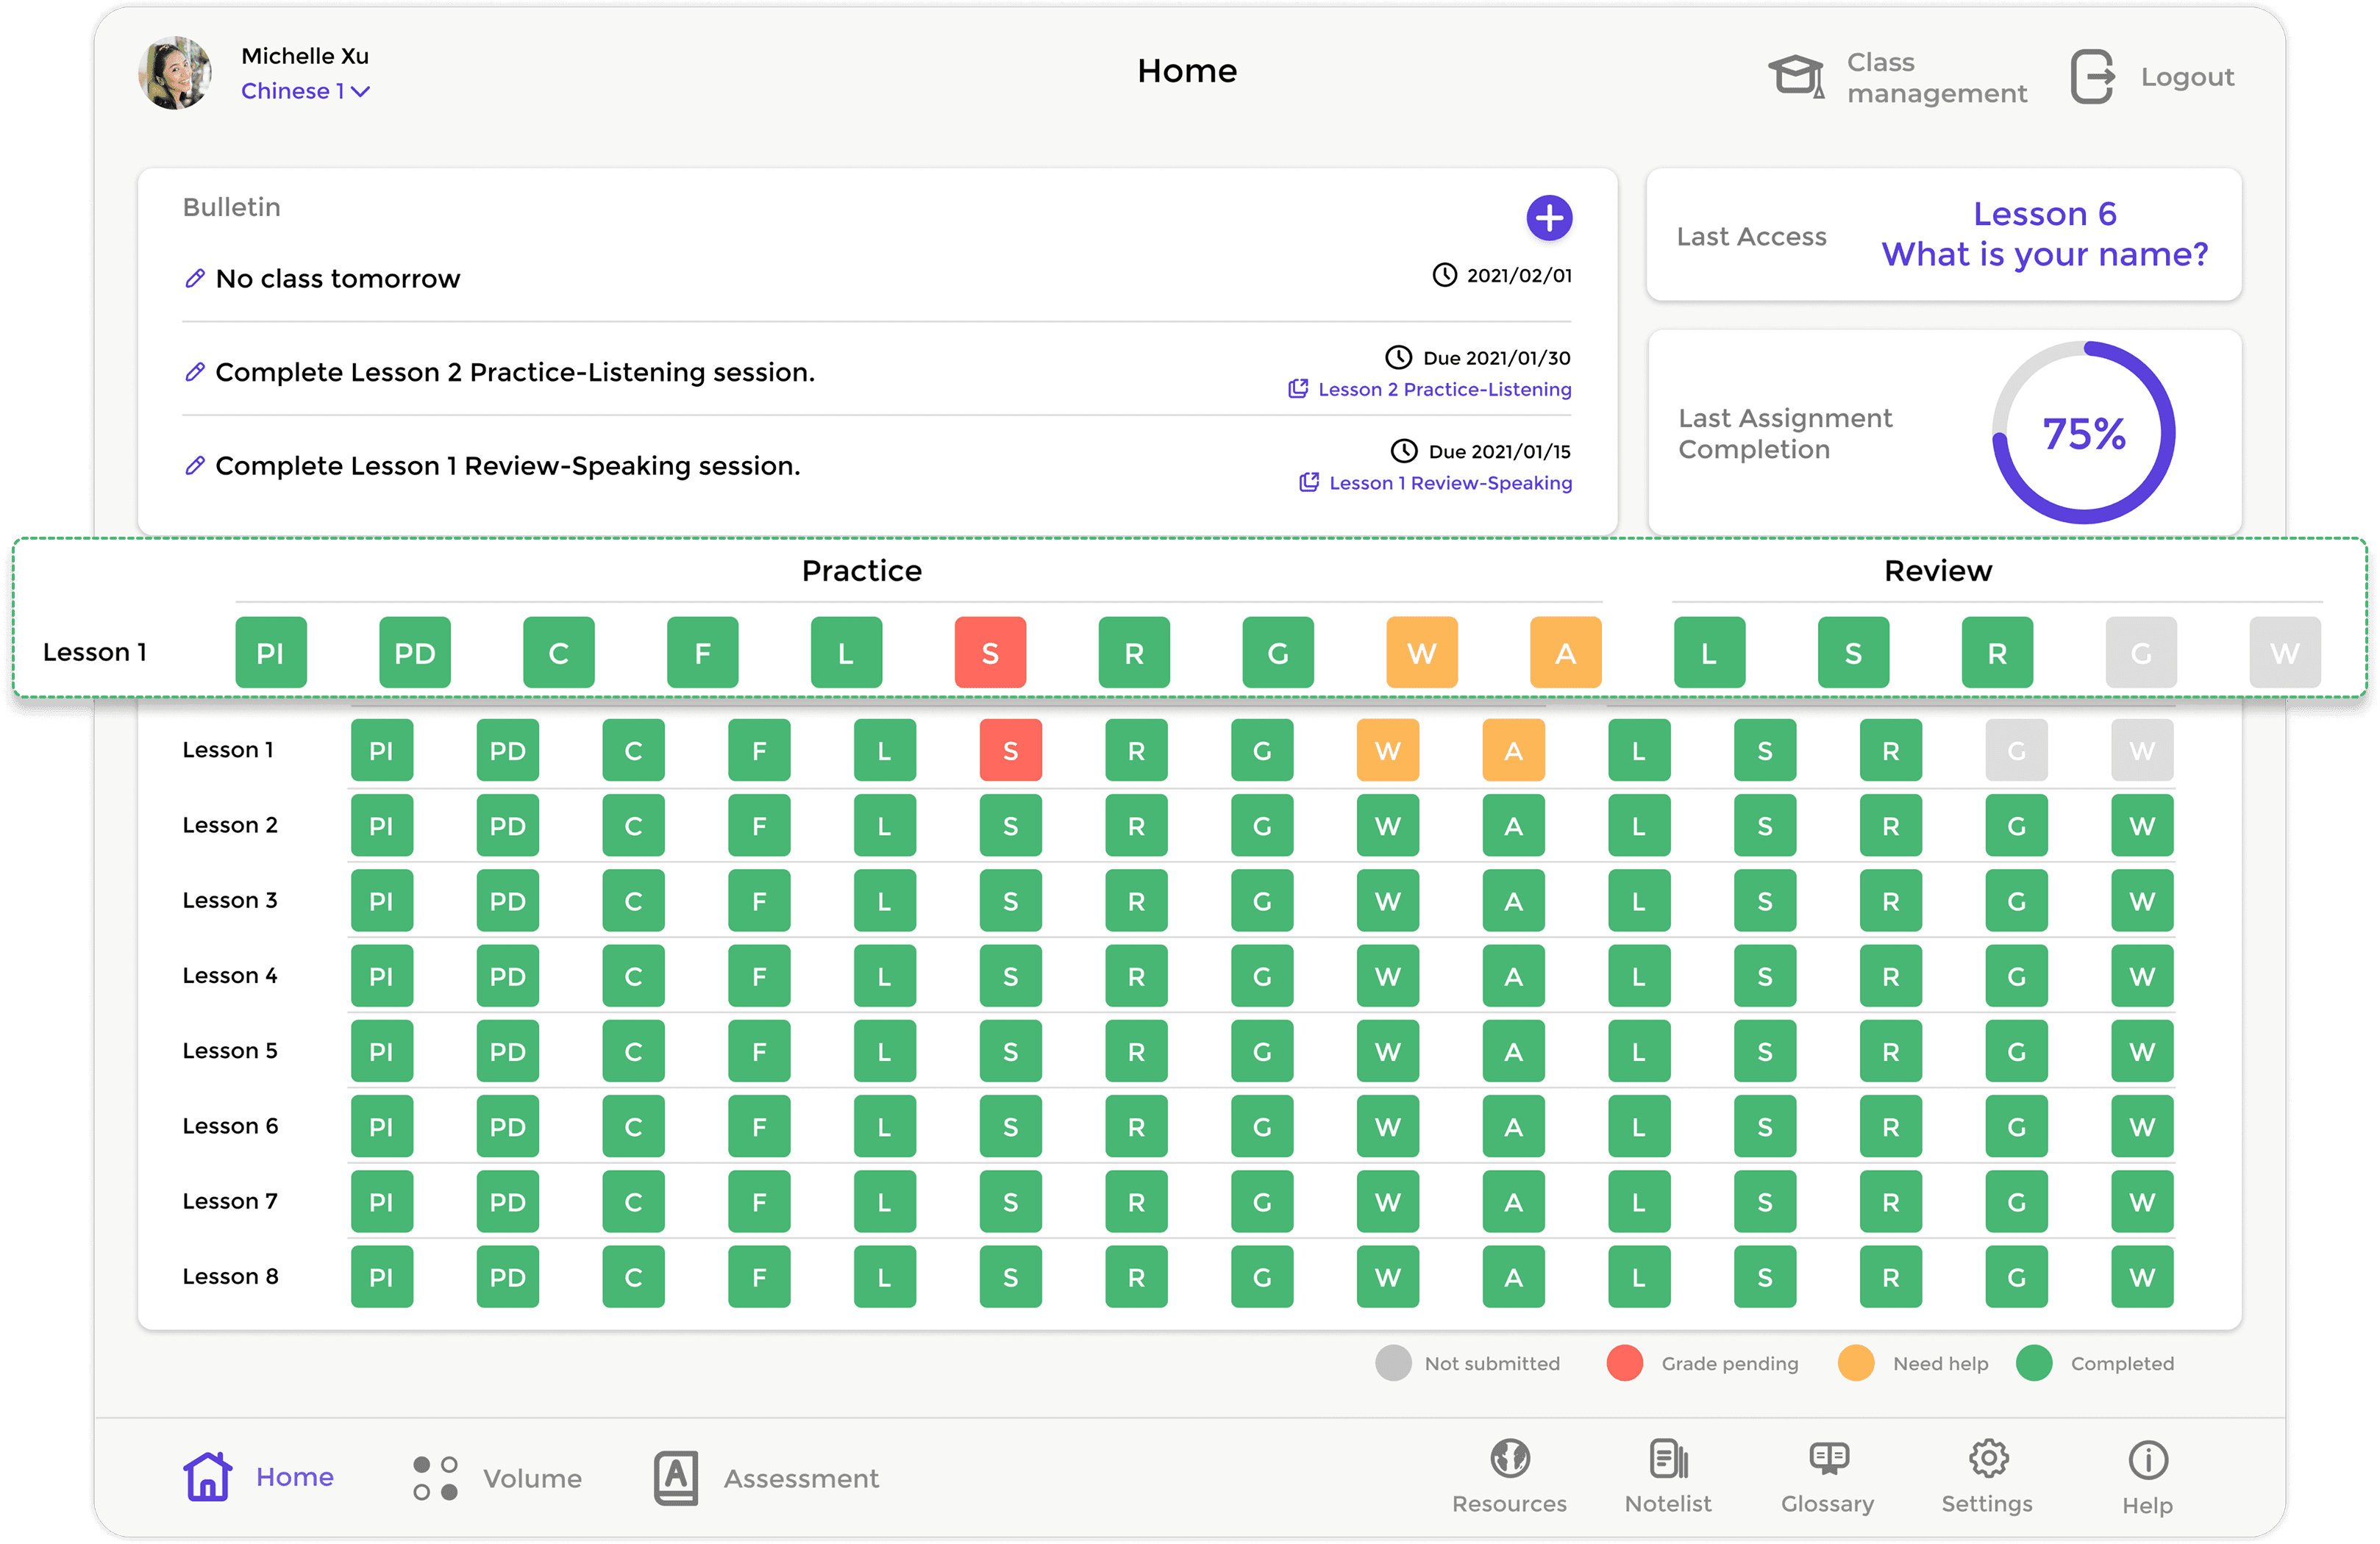
Task: Open the Notelist icon
Action: (x=1668, y=1458)
